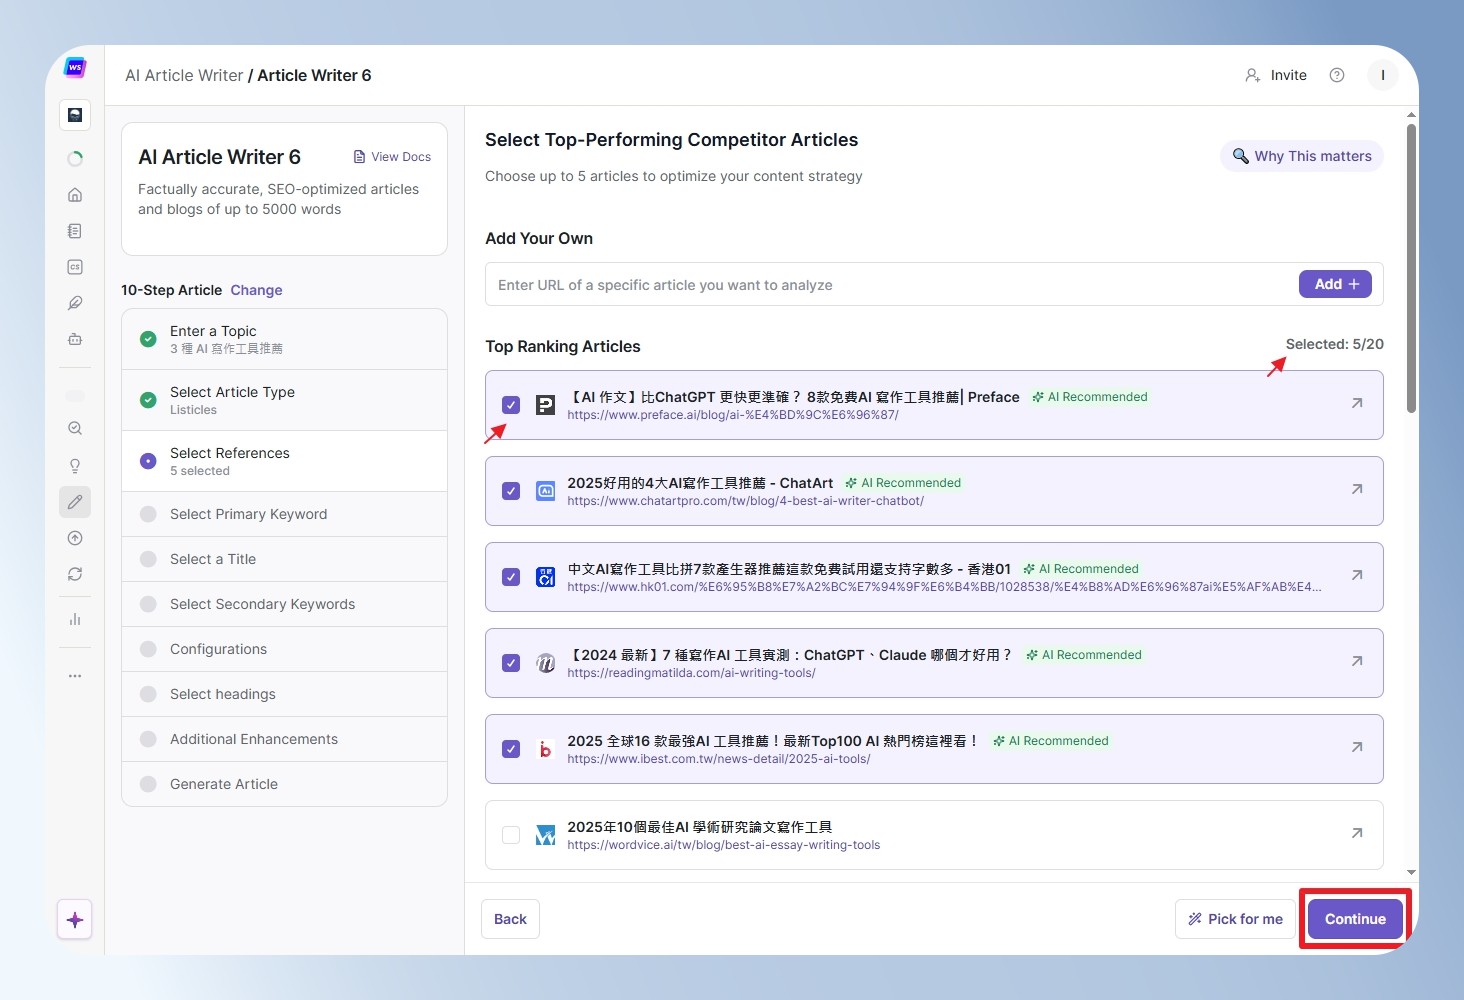
Task: Open Why This matters button
Action: (1302, 156)
